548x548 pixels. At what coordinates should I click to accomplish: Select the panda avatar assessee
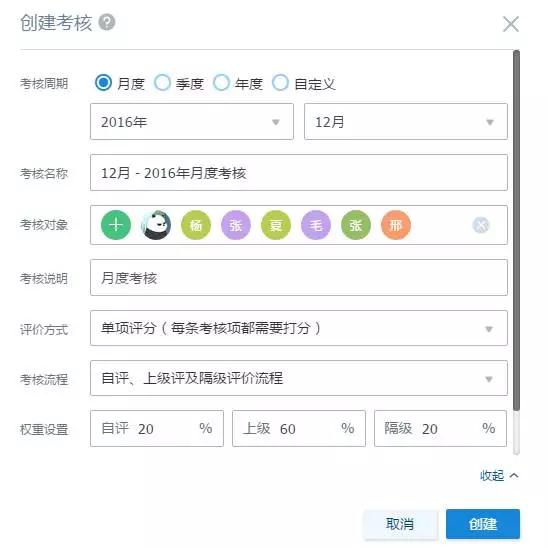pos(156,225)
